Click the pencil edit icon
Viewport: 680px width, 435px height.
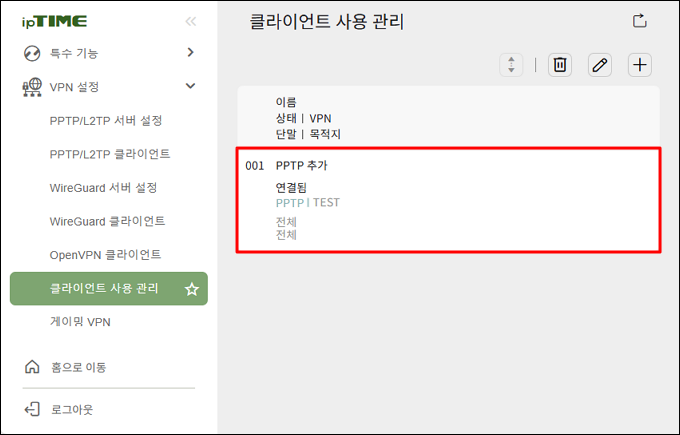coord(600,65)
